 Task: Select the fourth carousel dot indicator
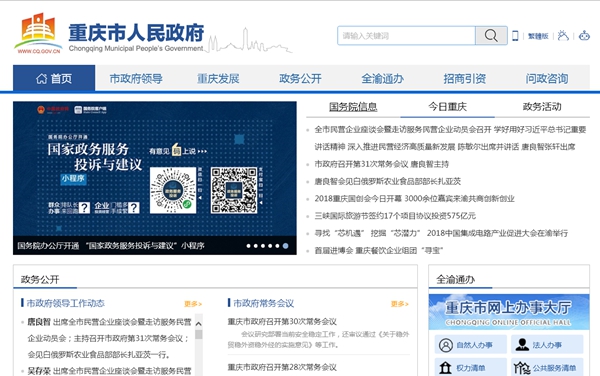pyautogui.click(x=270, y=246)
